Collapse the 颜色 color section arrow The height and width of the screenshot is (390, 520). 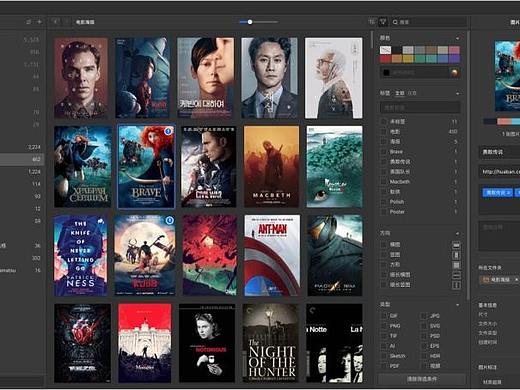[x=458, y=39]
